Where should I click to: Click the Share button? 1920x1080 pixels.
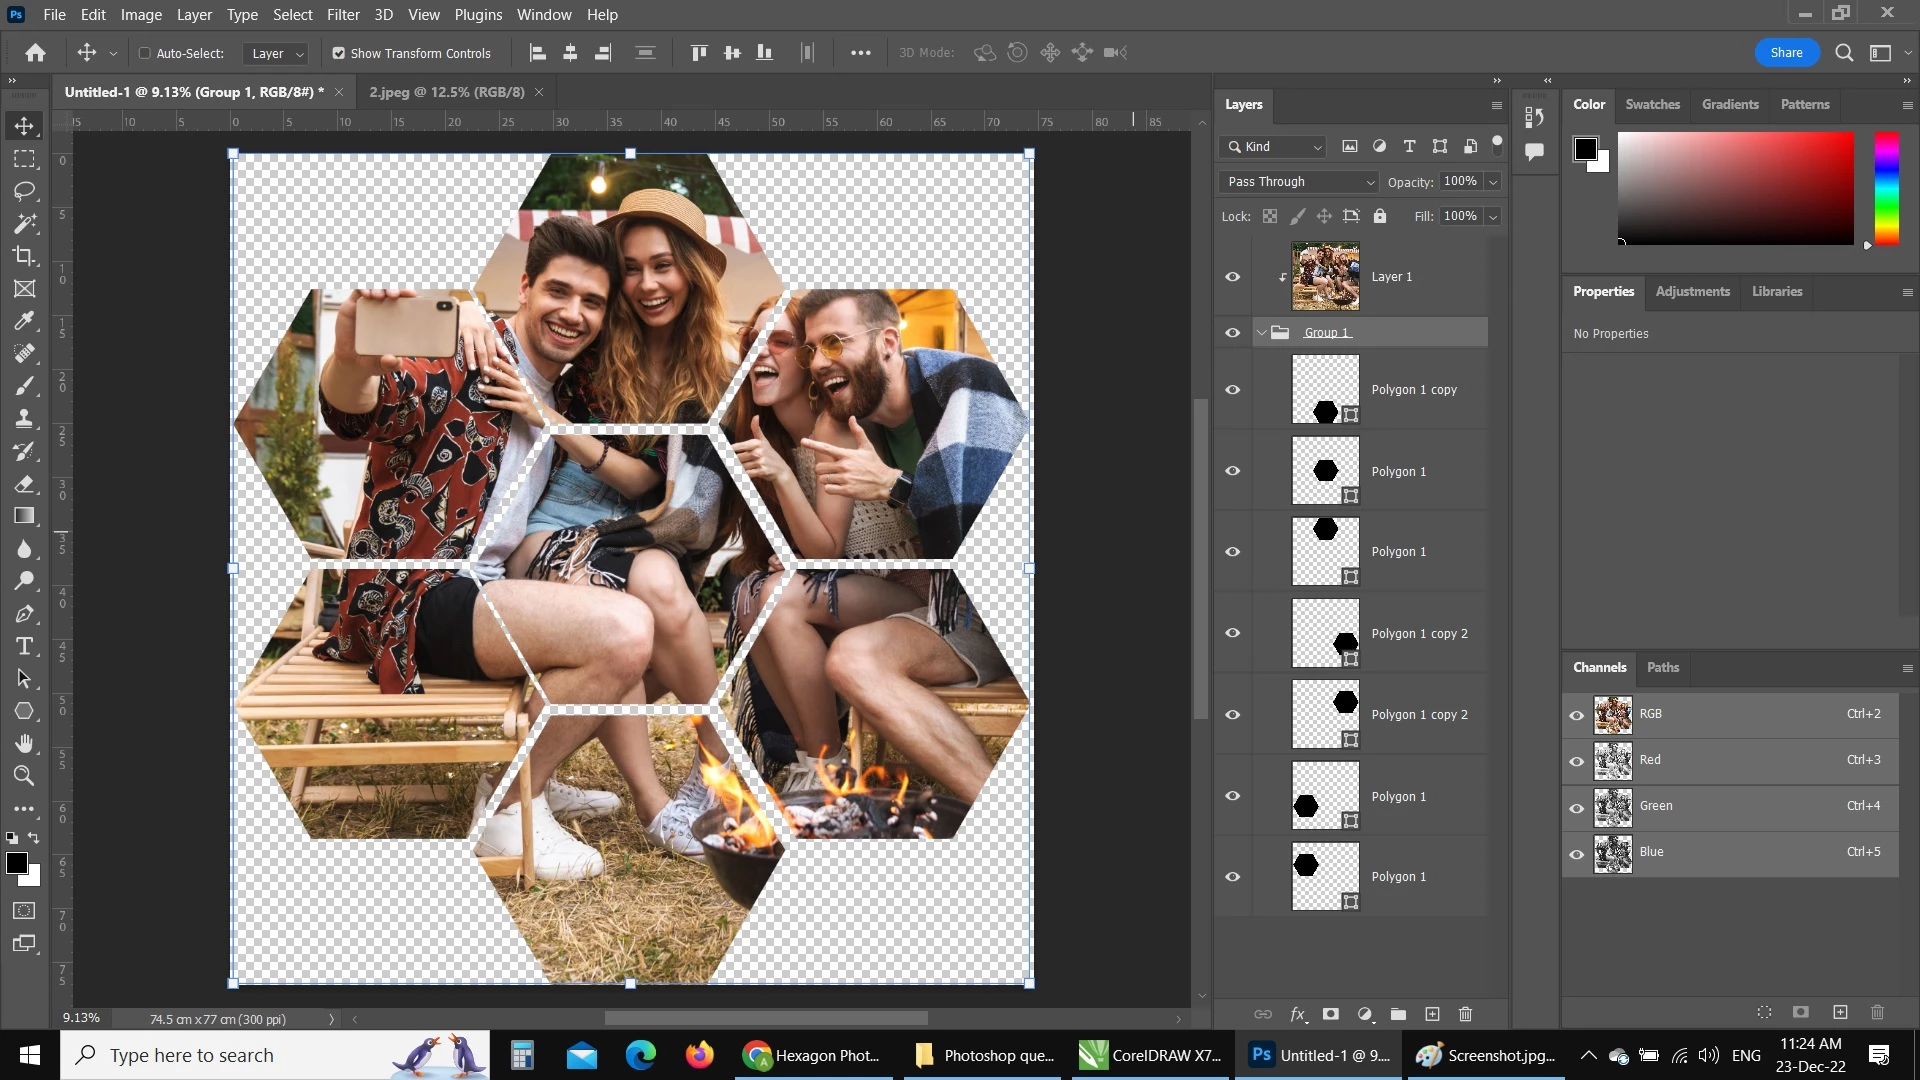coord(1786,53)
